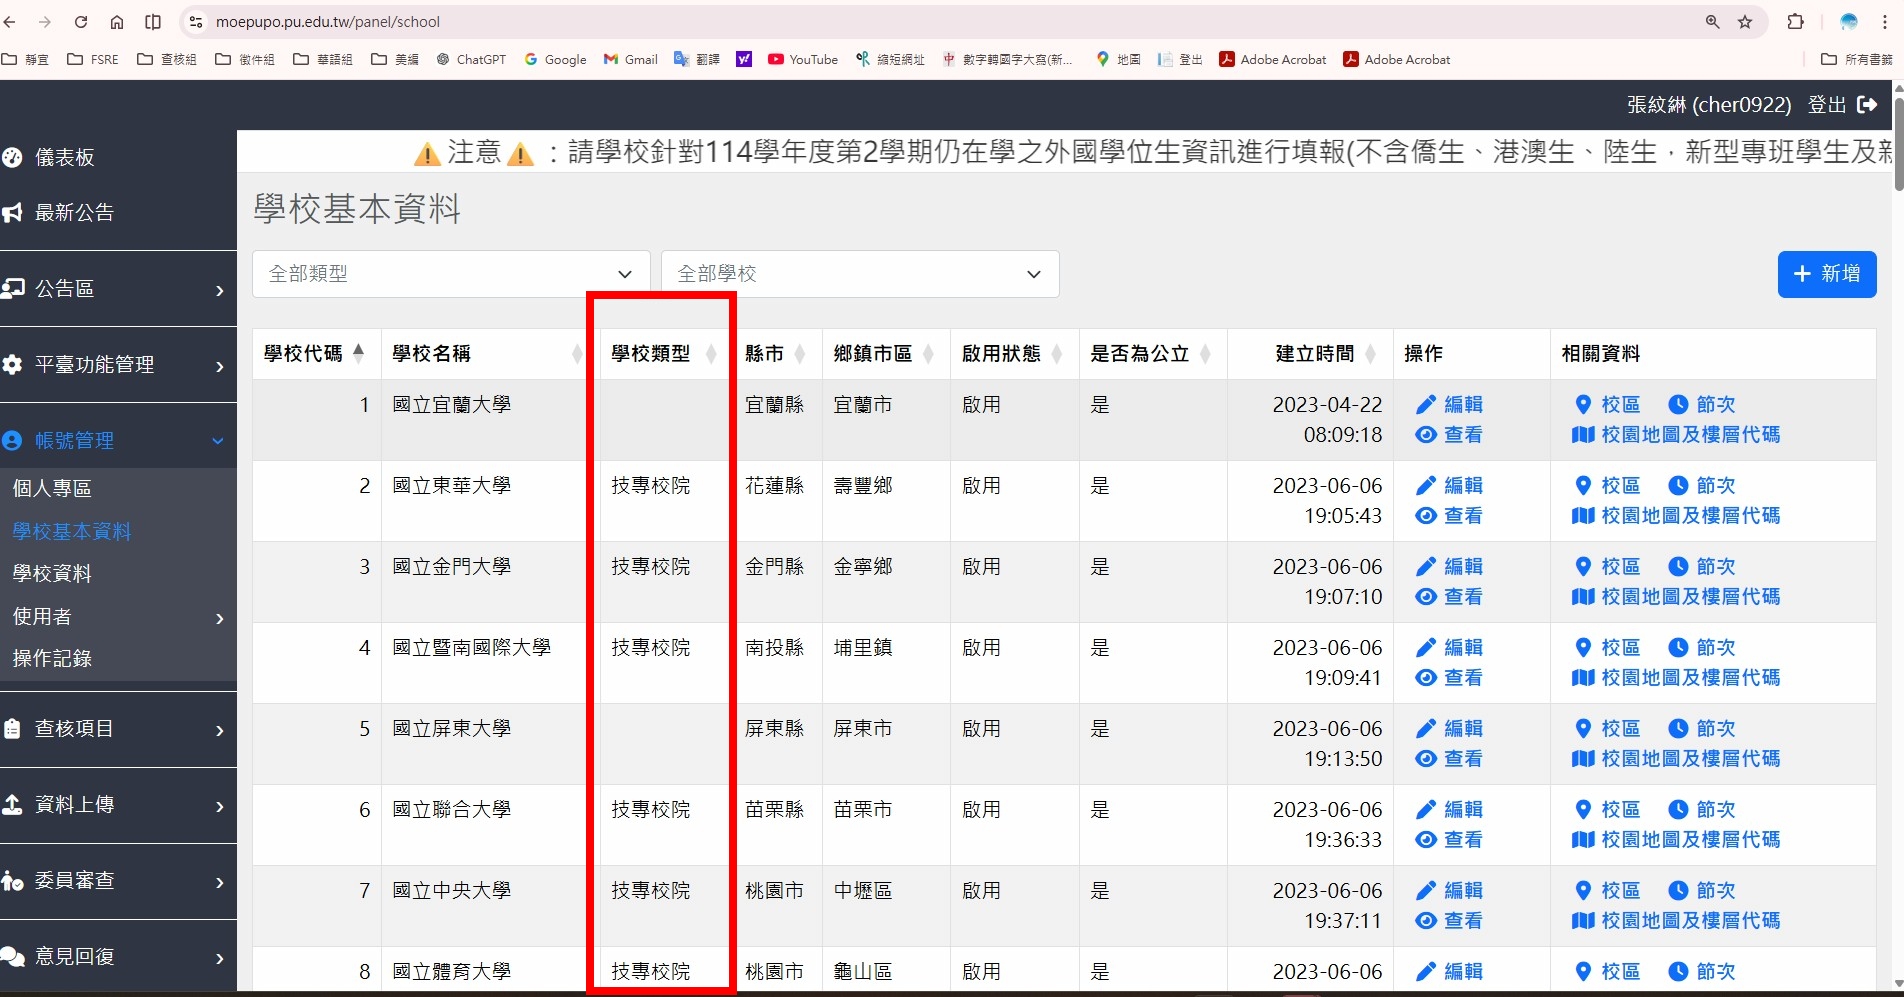The width and height of the screenshot is (1904, 997).
Task: Go to browser home page icon
Action: 117,22
